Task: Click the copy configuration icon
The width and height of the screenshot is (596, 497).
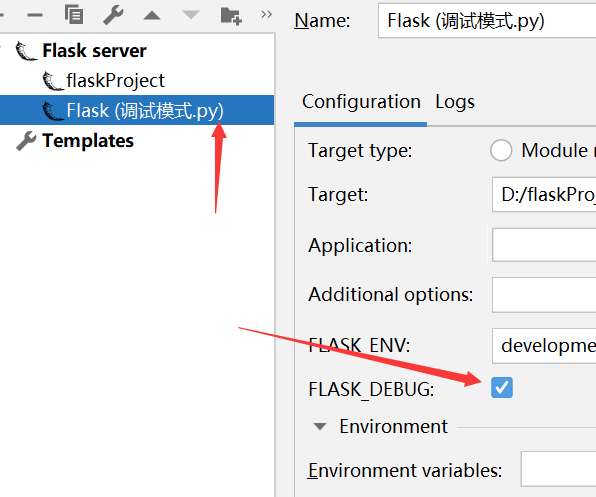Action: point(74,15)
